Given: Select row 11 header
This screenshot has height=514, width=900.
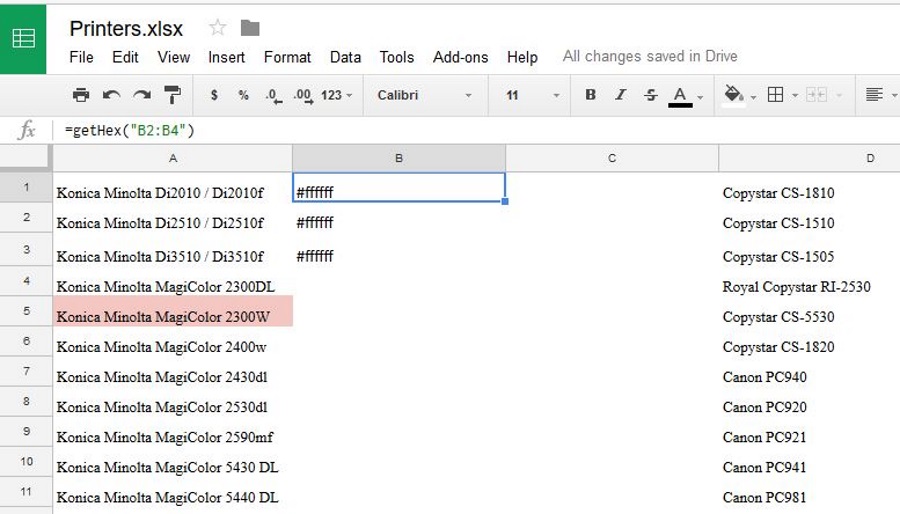Looking at the screenshot, I should click(26, 492).
